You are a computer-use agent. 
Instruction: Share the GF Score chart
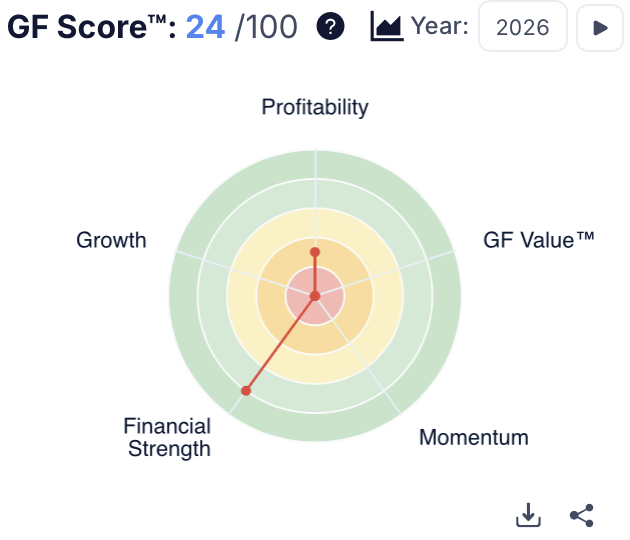581,515
